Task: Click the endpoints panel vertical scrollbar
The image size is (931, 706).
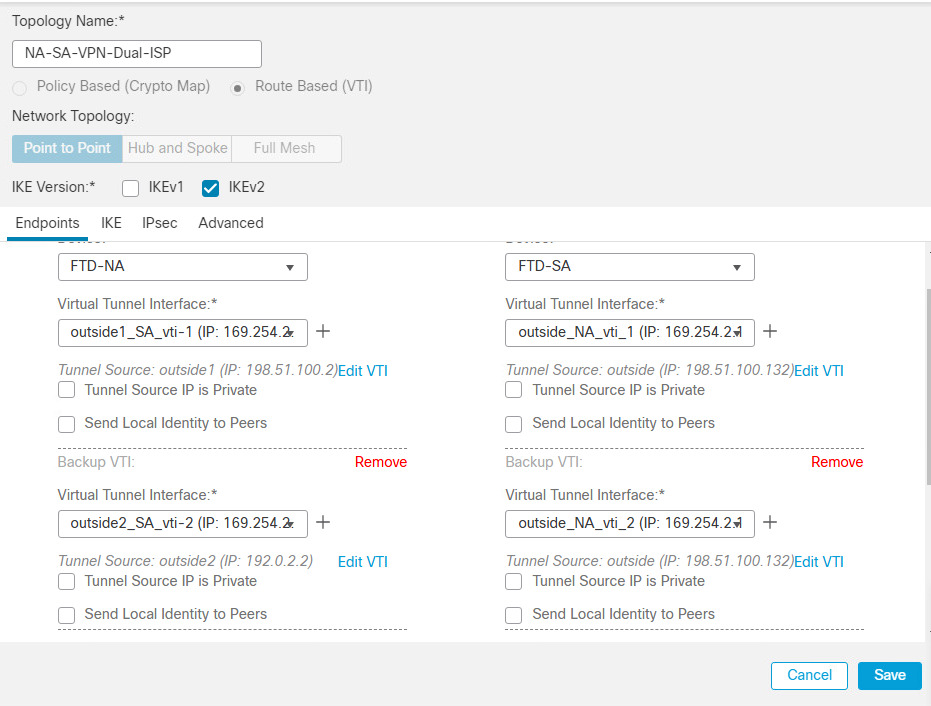Action: (928, 386)
